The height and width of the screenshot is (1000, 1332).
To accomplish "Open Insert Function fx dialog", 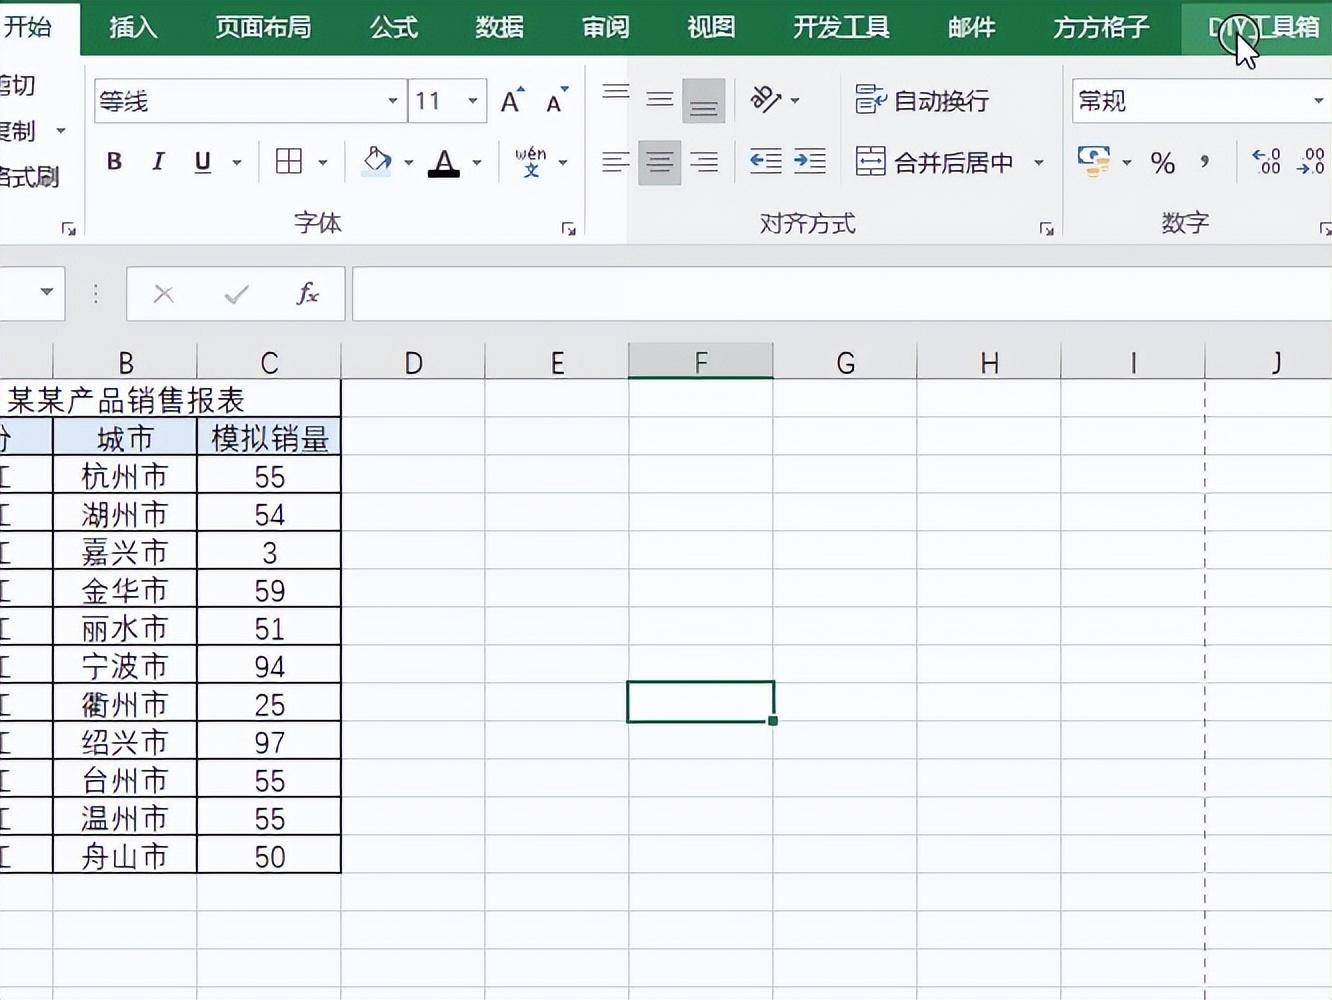I will pyautogui.click(x=308, y=294).
